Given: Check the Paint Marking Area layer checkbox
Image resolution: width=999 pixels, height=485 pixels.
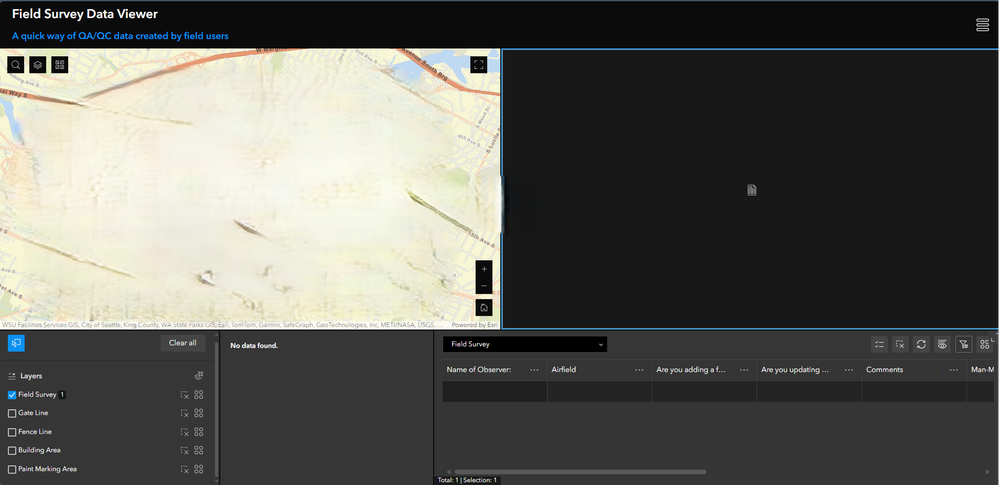Looking at the screenshot, I should [11, 470].
